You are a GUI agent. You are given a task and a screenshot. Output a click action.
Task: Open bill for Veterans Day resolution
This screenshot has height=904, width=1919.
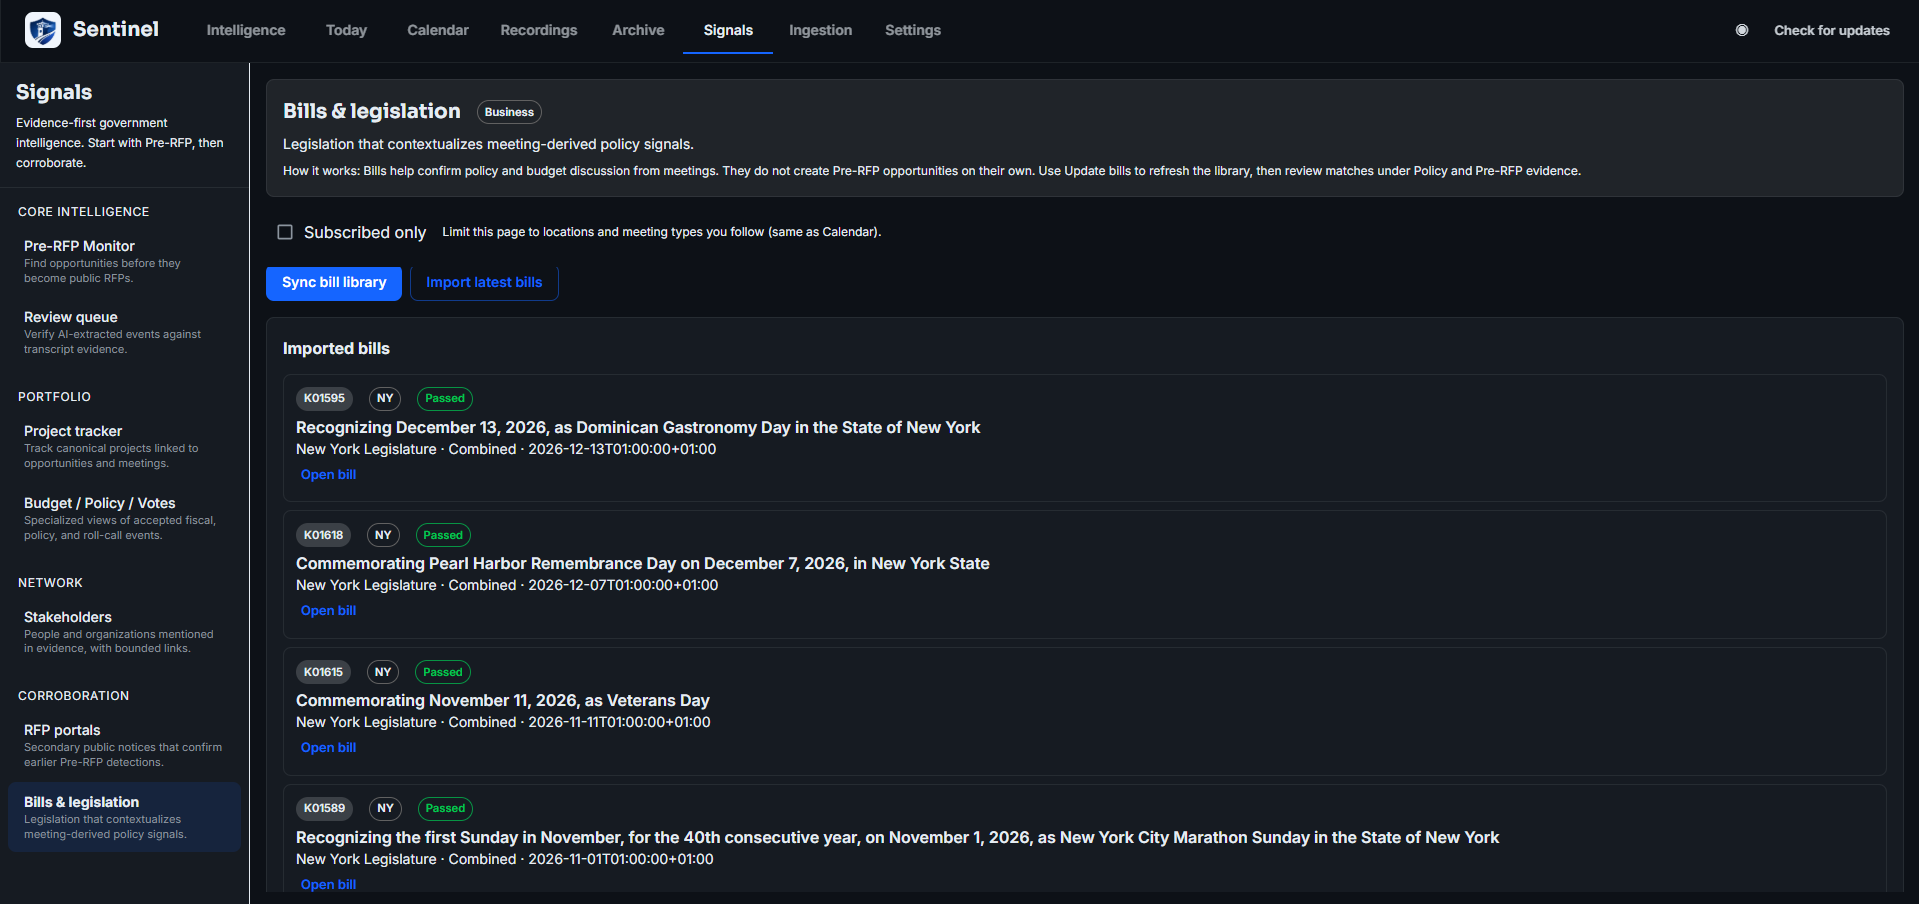(x=328, y=748)
